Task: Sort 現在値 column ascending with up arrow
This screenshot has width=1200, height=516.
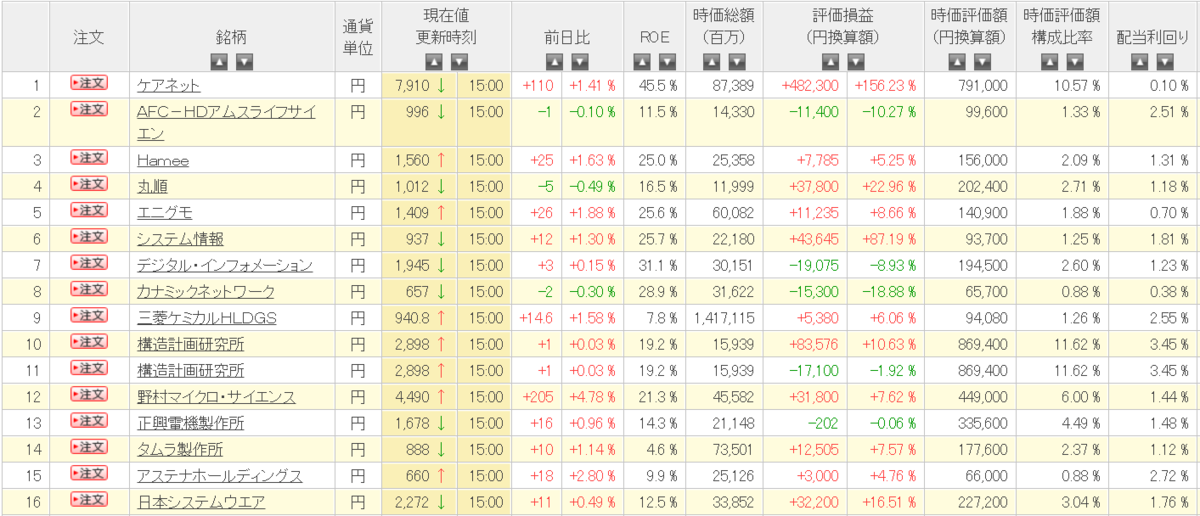Action: 435,61
